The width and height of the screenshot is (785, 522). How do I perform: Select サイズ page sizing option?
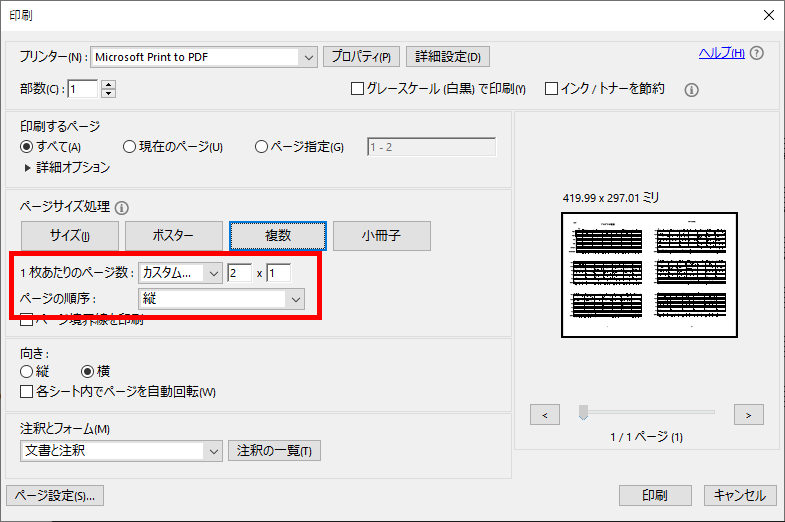coord(70,236)
